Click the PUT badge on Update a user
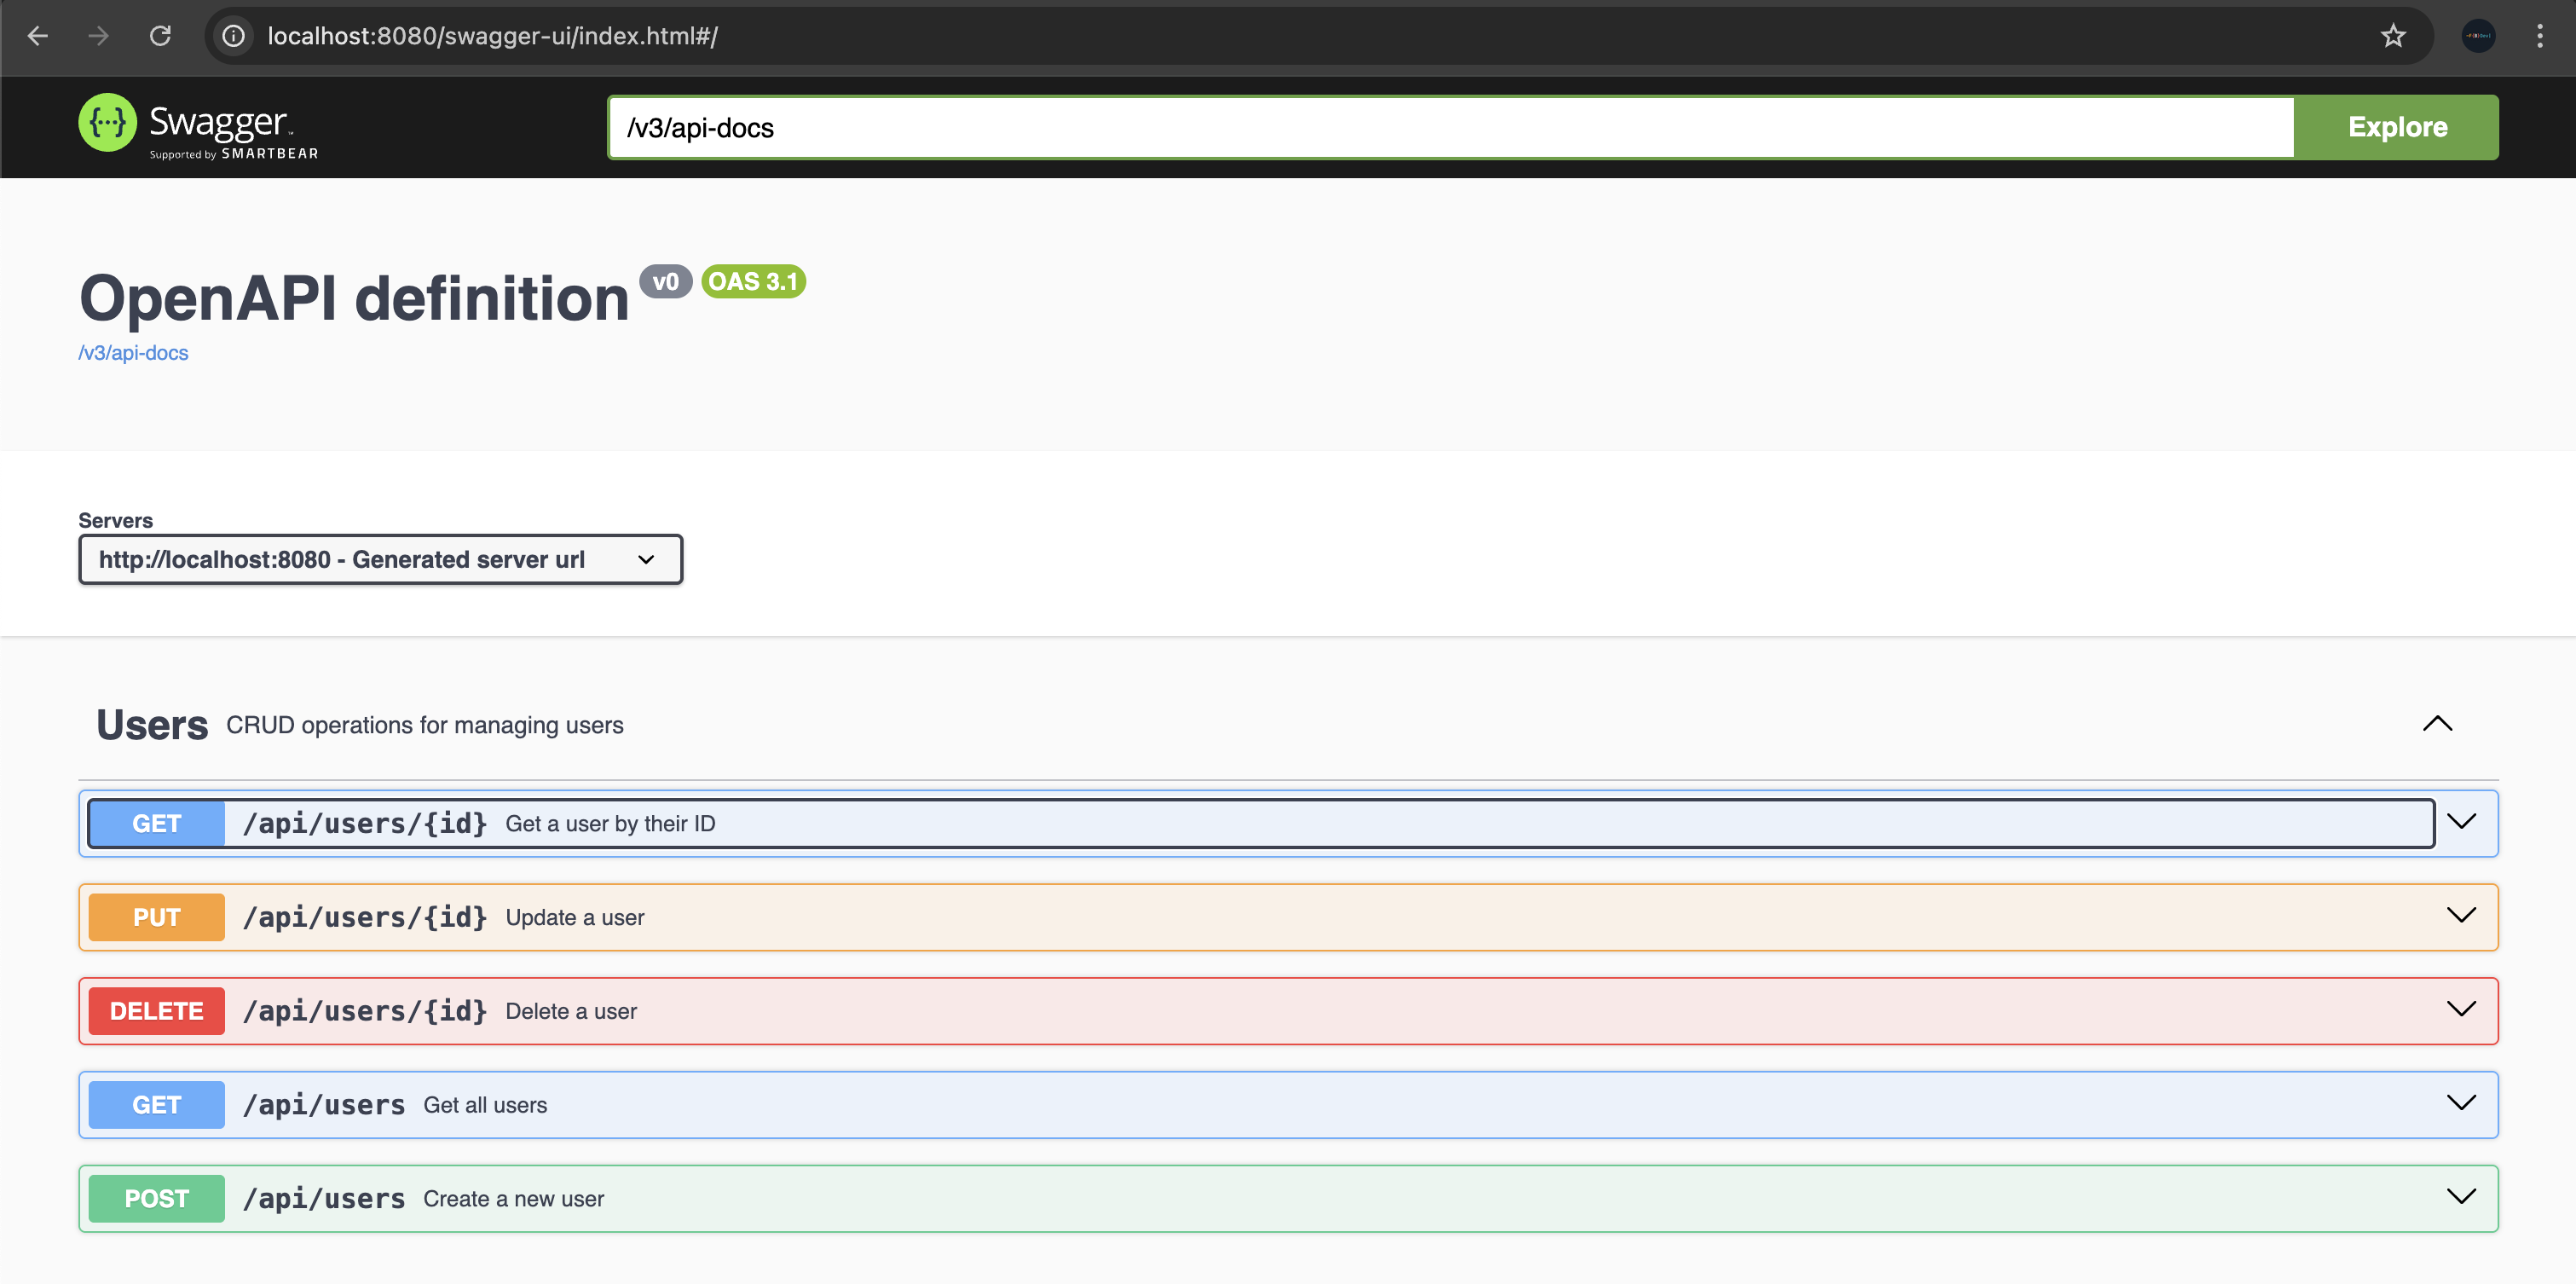 click(x=156, y=916)
